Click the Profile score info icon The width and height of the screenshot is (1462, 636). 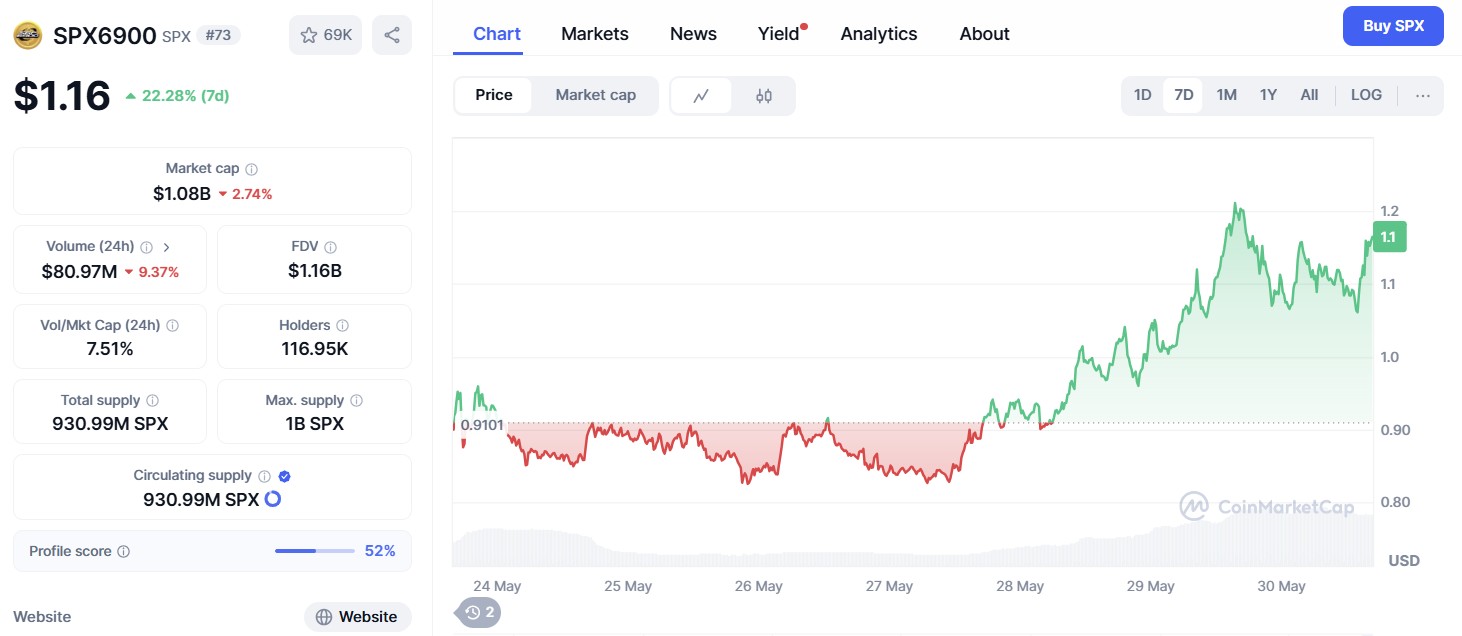click(x=124, y=552)
